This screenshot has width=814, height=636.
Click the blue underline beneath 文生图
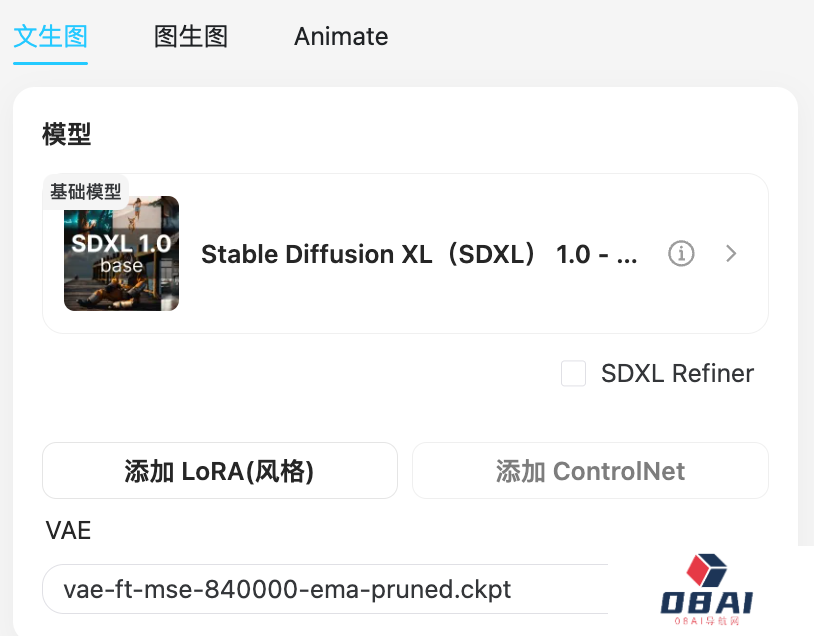50,62
